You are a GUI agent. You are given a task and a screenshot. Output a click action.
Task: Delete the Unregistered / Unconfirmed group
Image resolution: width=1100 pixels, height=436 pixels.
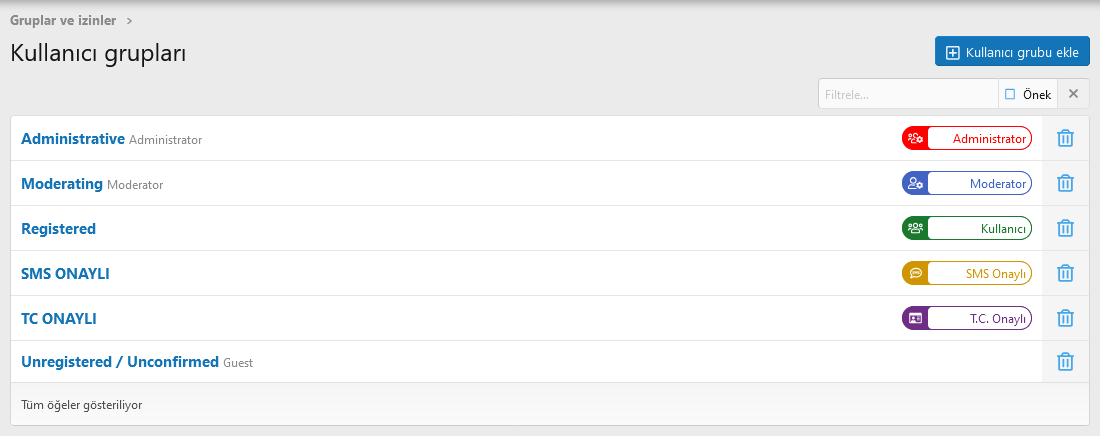[1066, 362]
